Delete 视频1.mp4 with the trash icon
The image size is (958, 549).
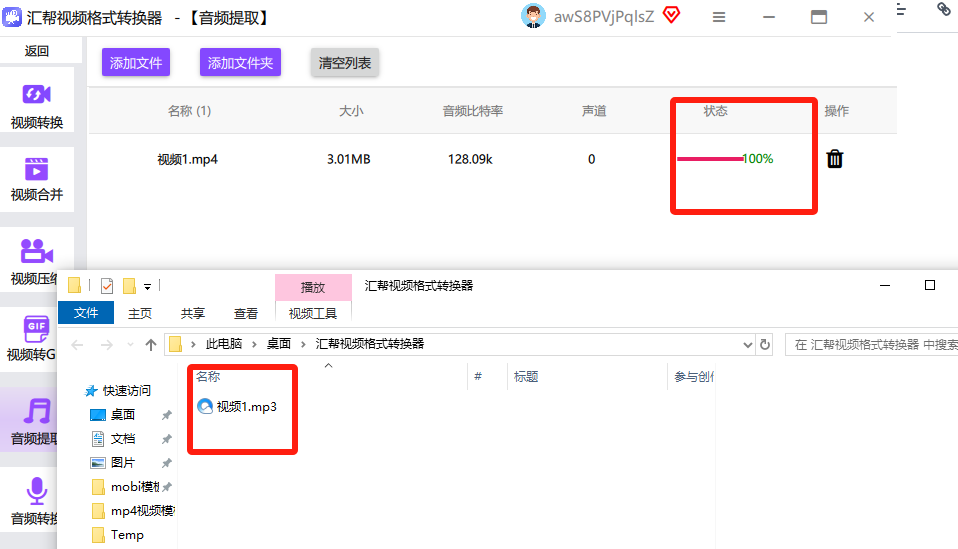coord(835,159)
